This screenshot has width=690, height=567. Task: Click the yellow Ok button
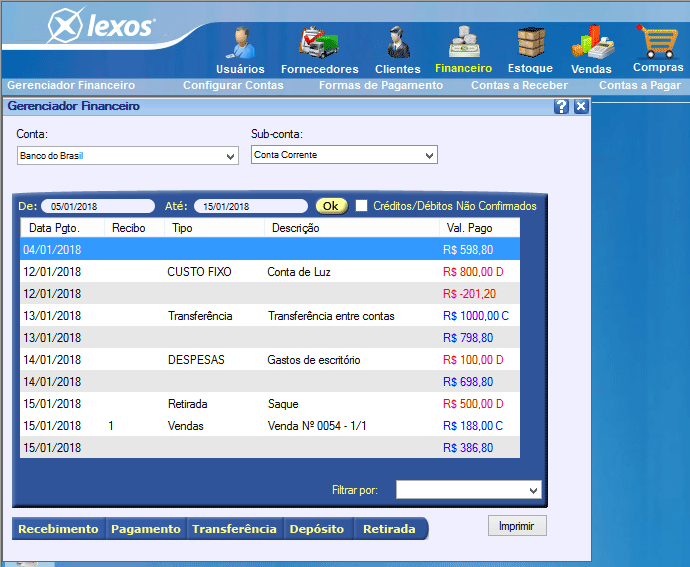pyautogui.click(x=331, y=206)
